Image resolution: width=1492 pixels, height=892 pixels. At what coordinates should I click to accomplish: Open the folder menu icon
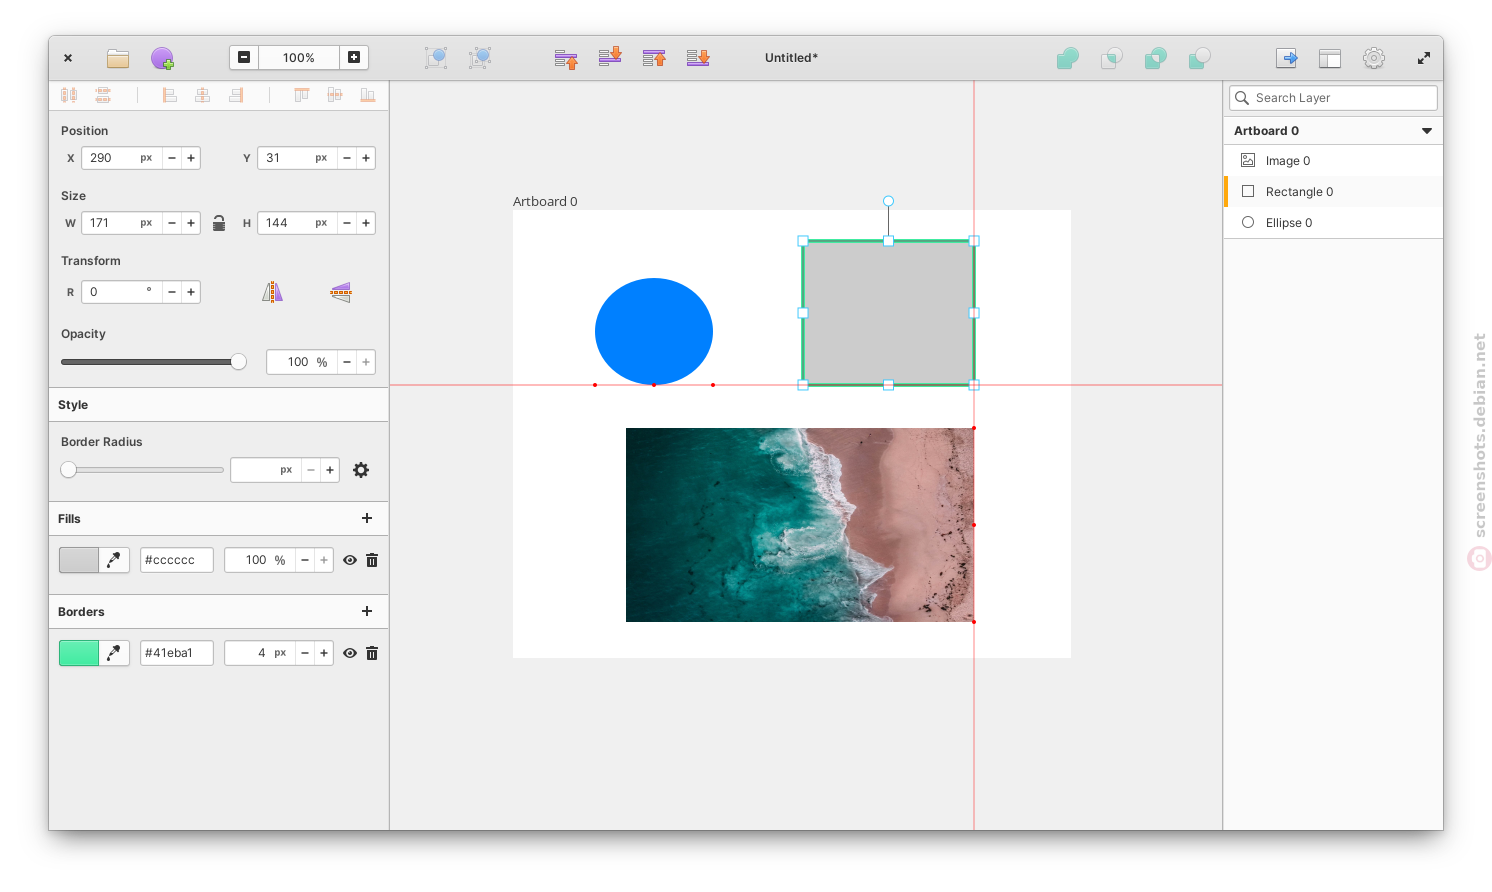click(118, 58)
